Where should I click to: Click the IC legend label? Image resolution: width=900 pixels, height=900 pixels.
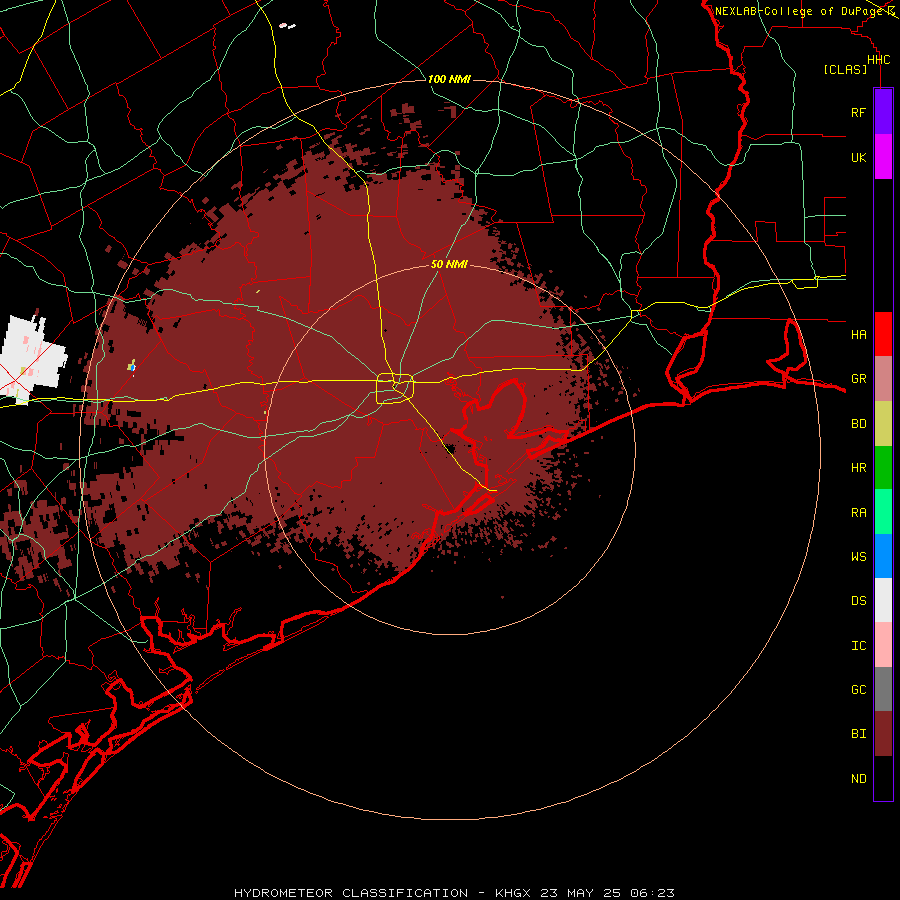858,646
